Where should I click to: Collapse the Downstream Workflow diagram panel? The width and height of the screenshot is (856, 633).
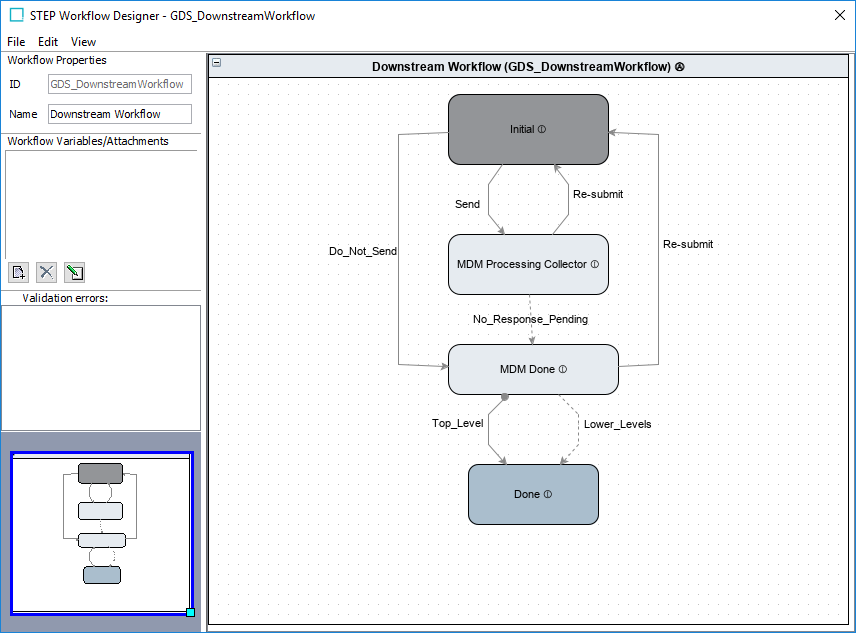click(x=217, y=63)
